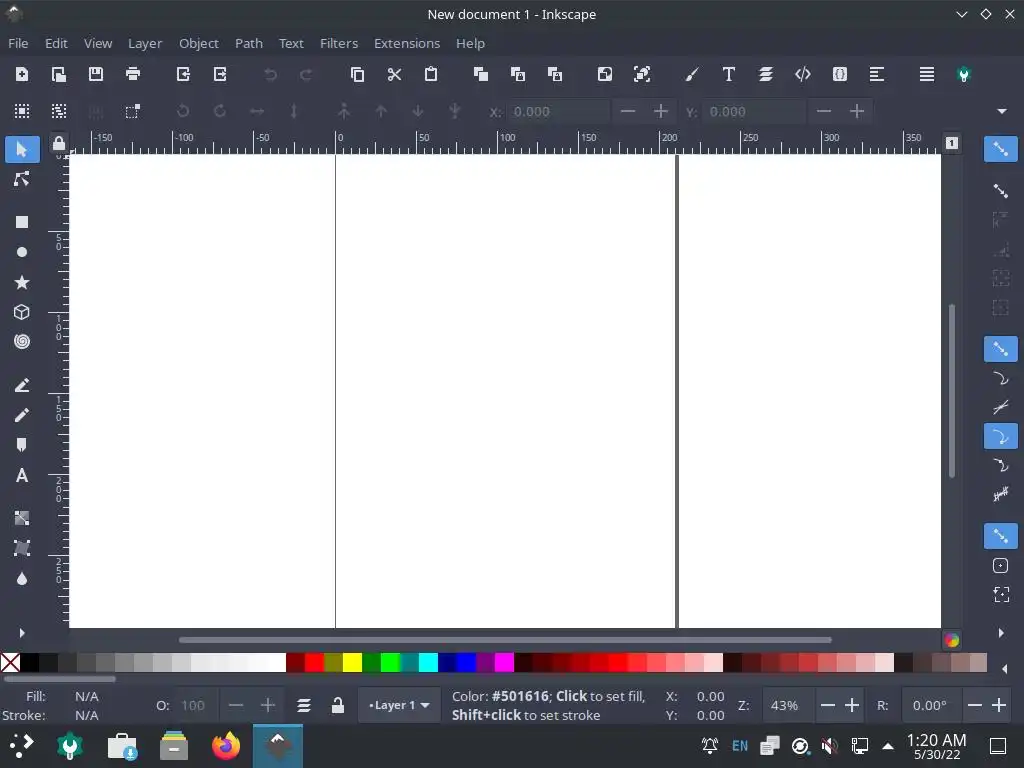Toggle the guide lock on rulers
This screenshot has height=768, width=1024.
pyautogui.click(x=59, y=143)
